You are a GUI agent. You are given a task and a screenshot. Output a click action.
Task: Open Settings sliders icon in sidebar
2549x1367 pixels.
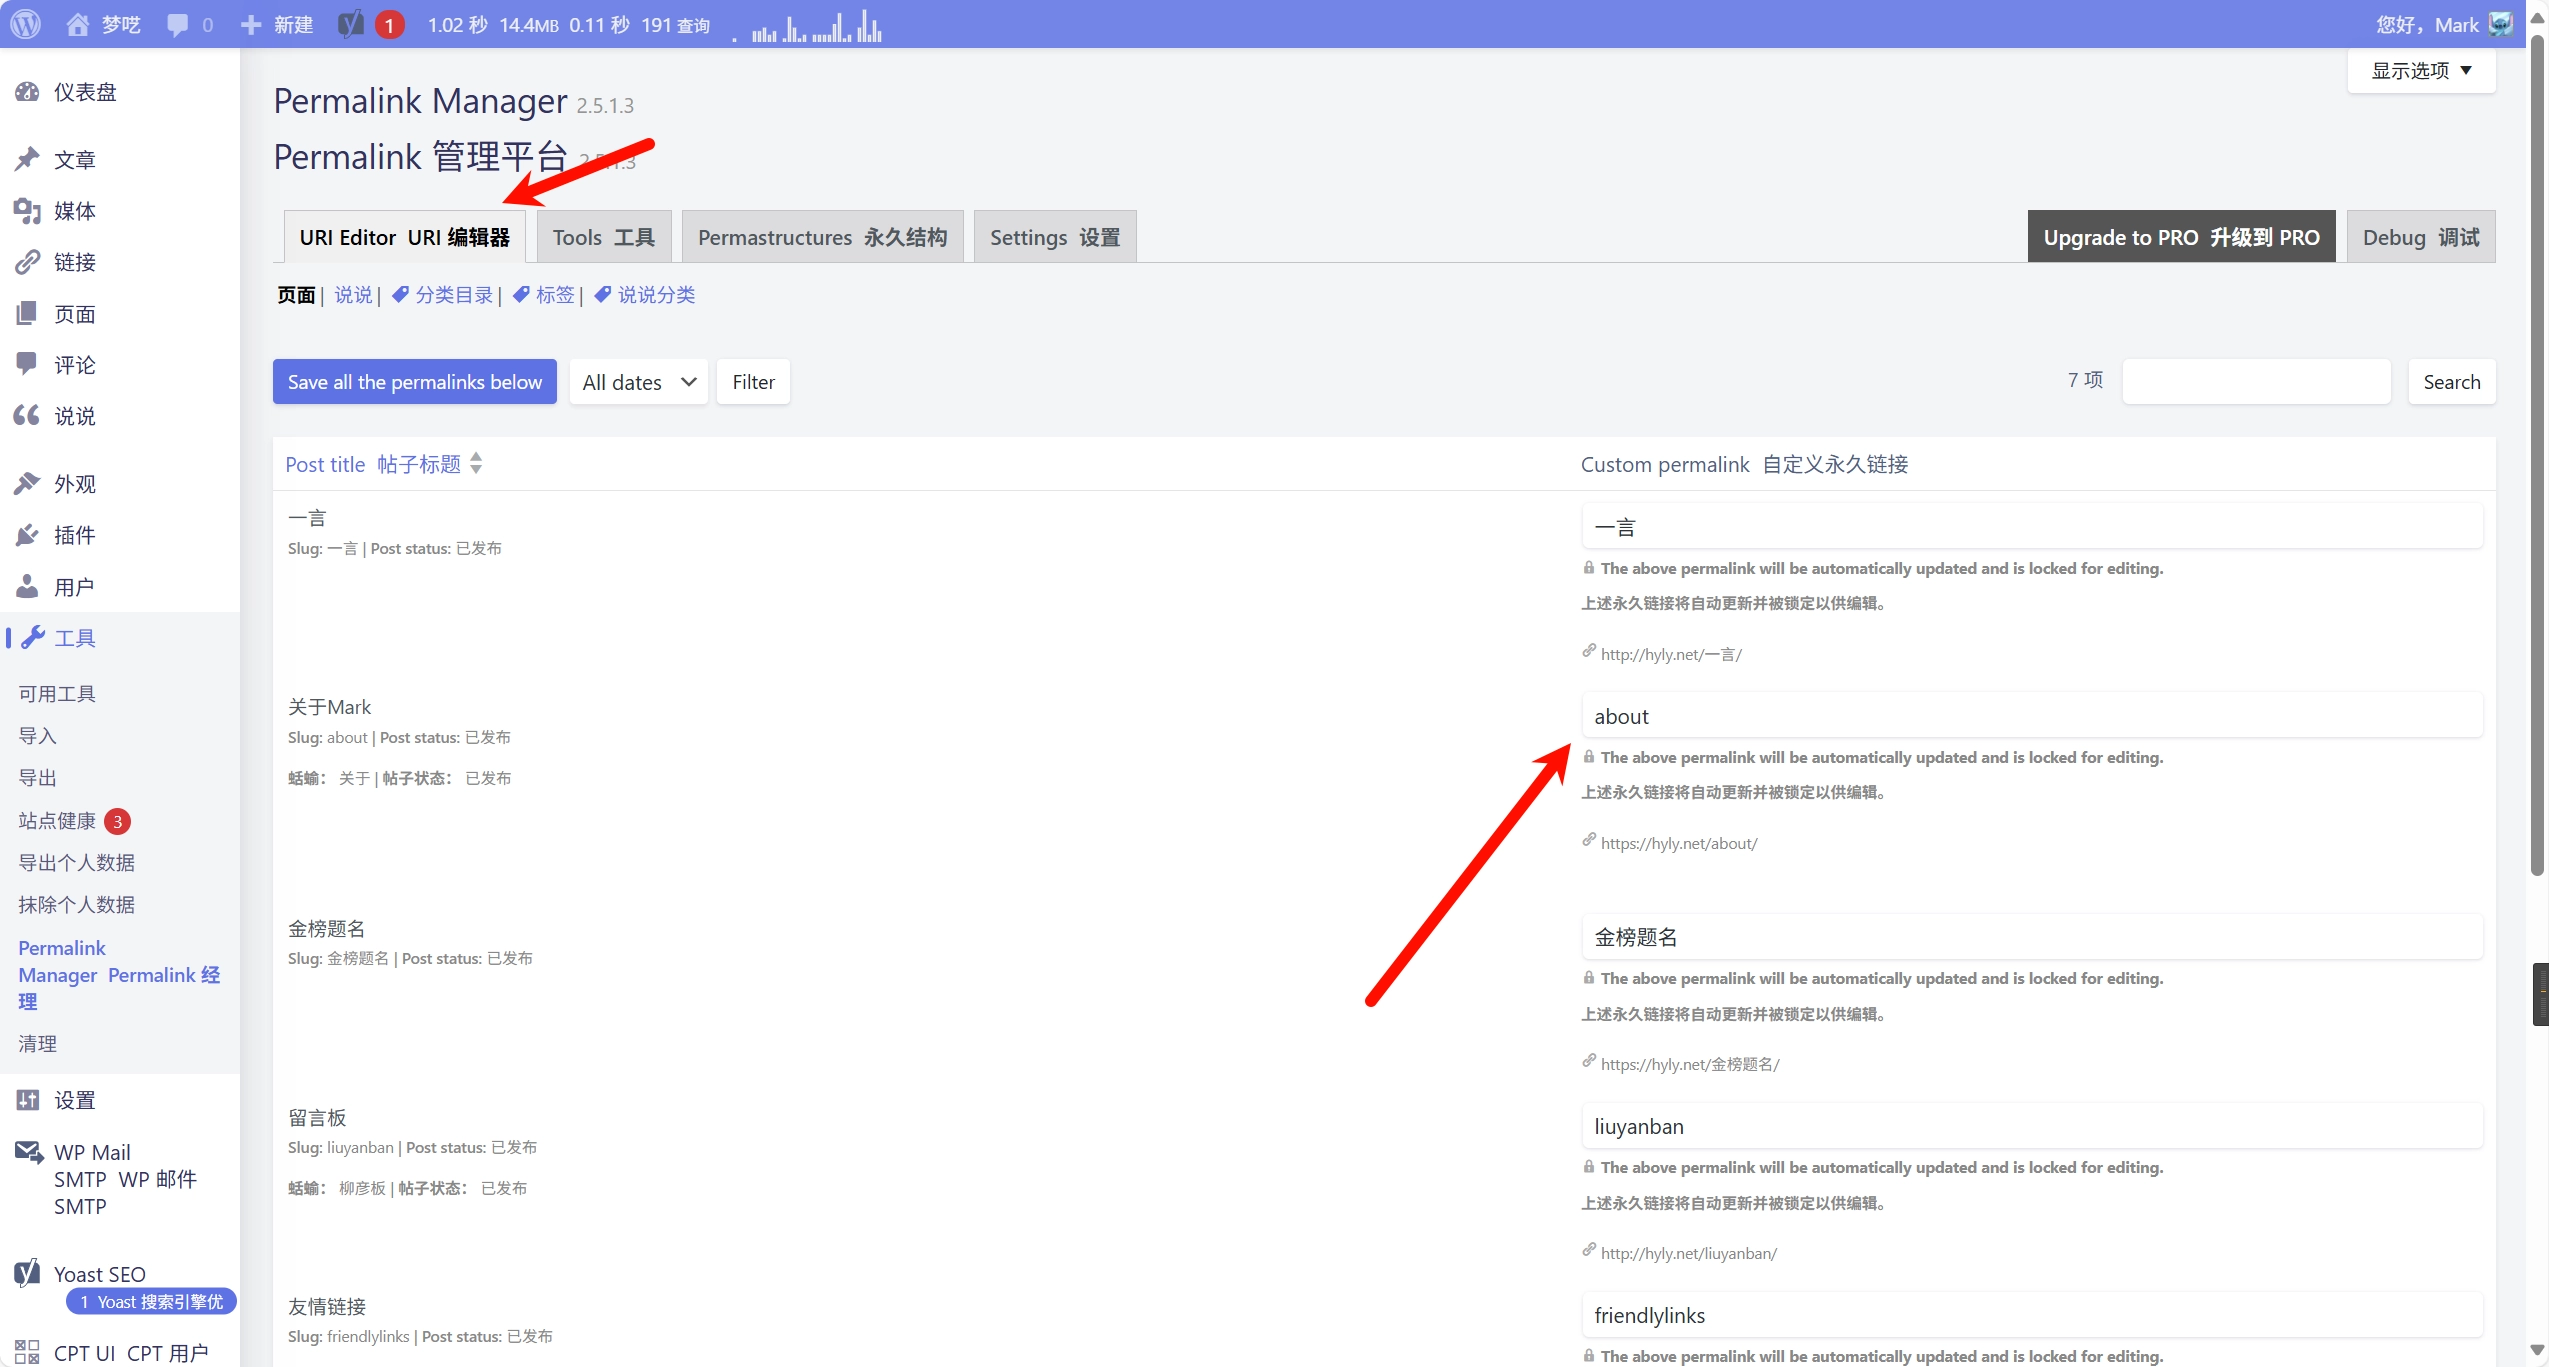27,1100
